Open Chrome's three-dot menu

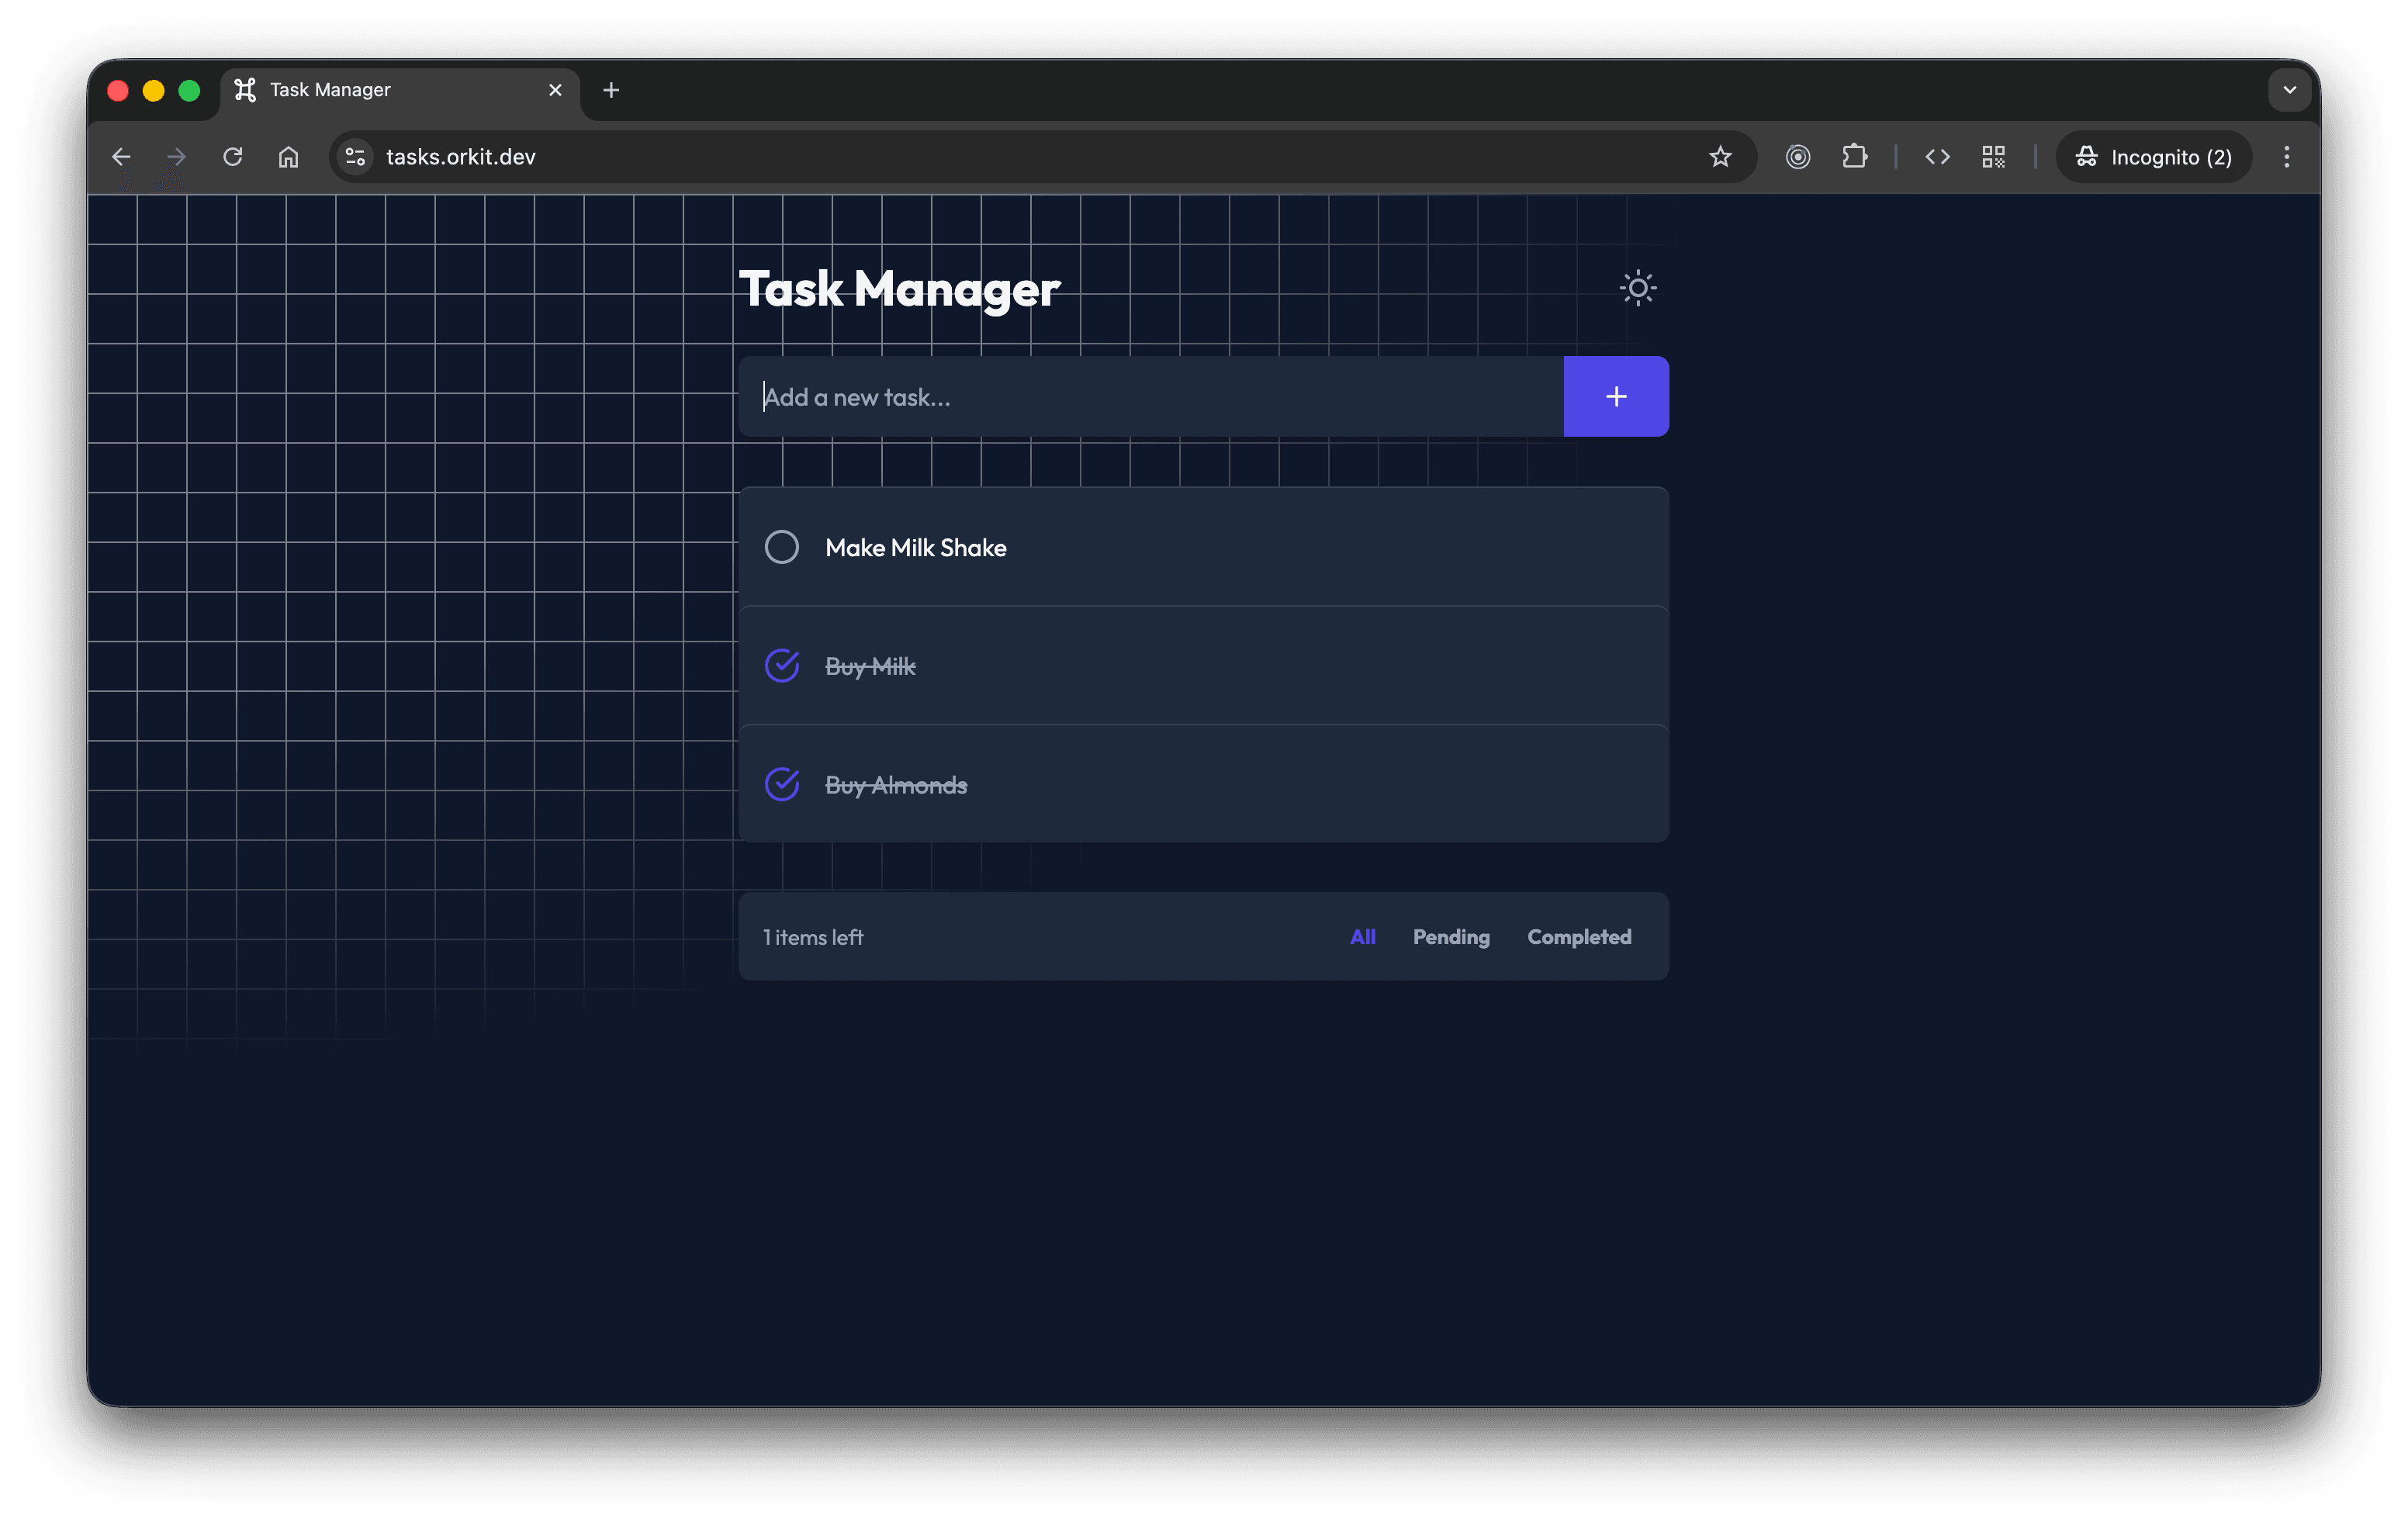pyautogui.click(x=2286, y=157)
